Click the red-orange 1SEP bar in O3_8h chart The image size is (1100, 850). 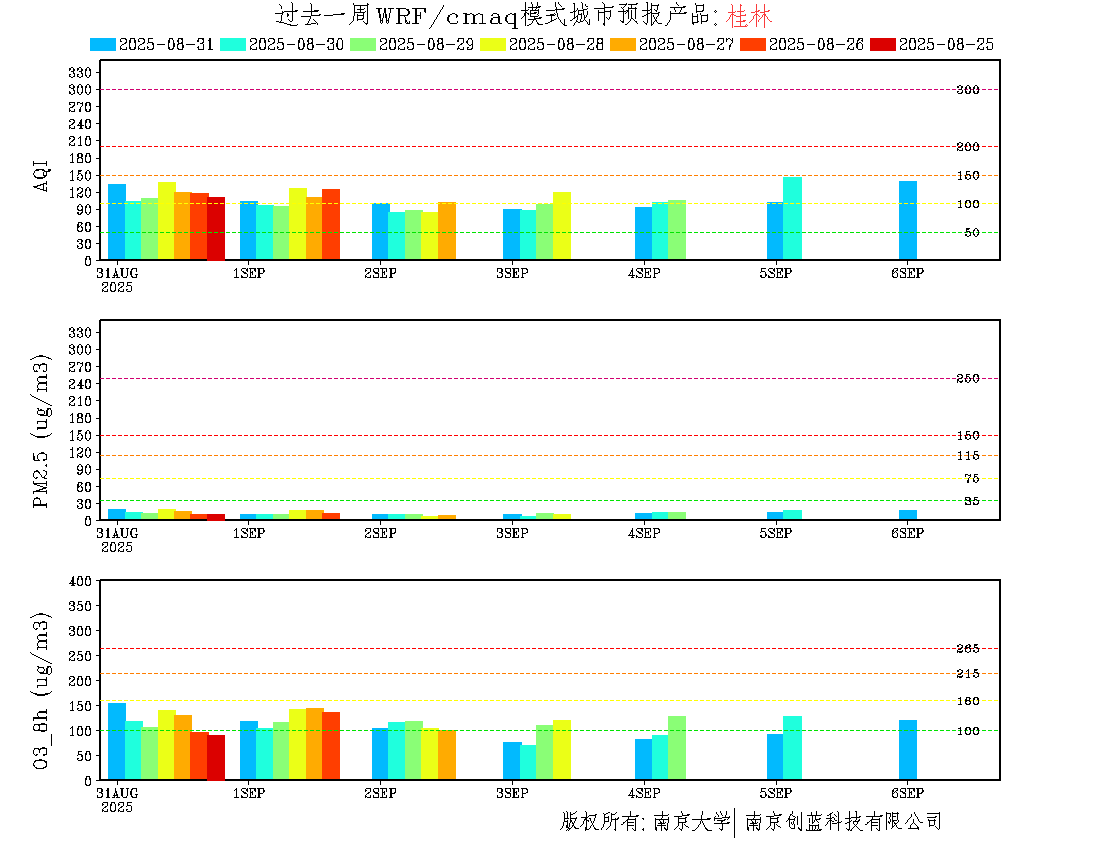(331, 746)
